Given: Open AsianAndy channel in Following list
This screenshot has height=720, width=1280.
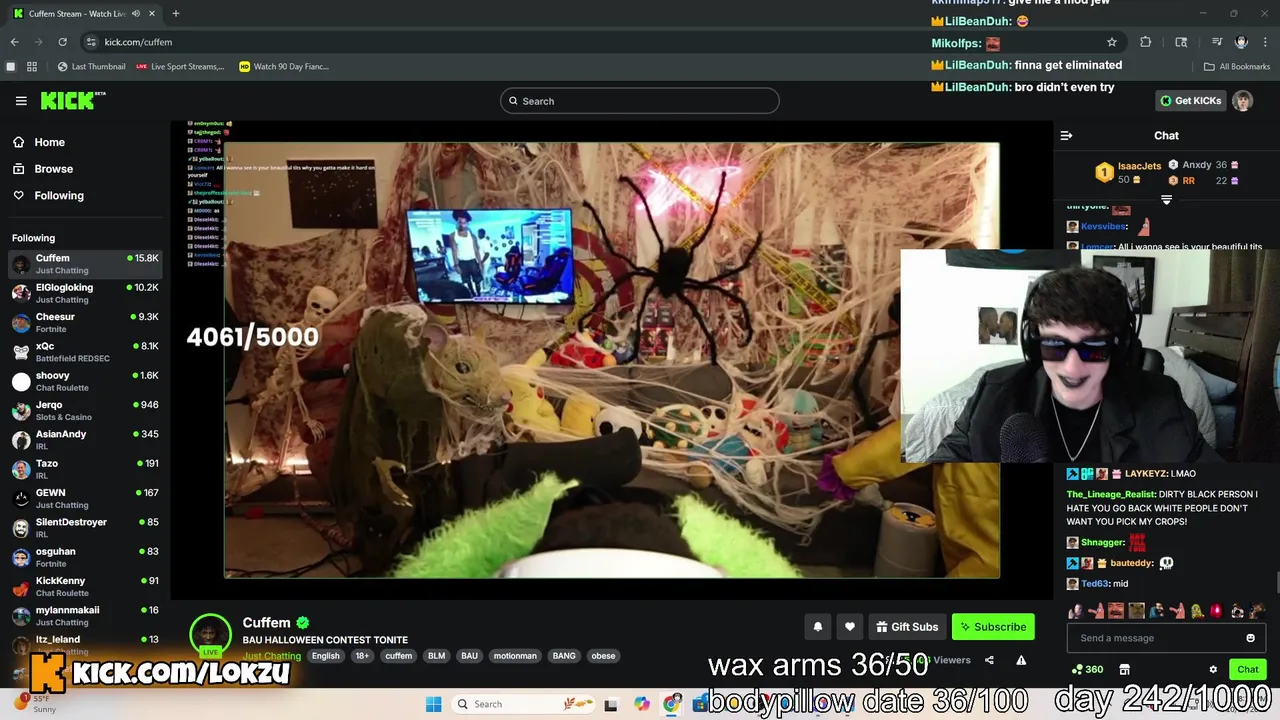Looking at the screenshot, I should point(85,440).
